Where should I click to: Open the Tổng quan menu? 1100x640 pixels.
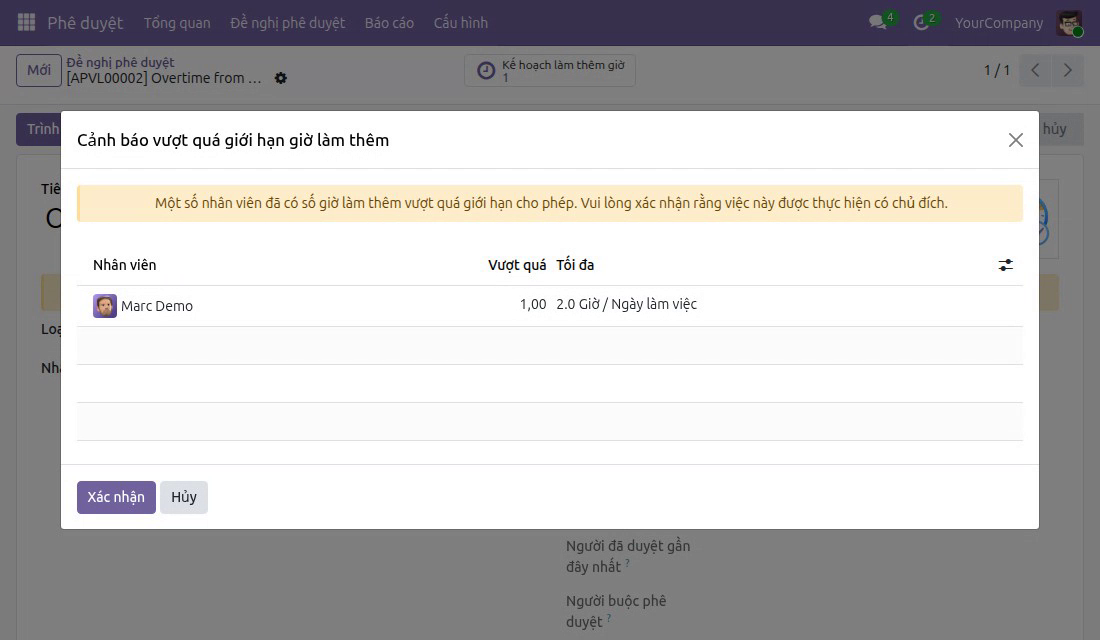click(177, 22)
